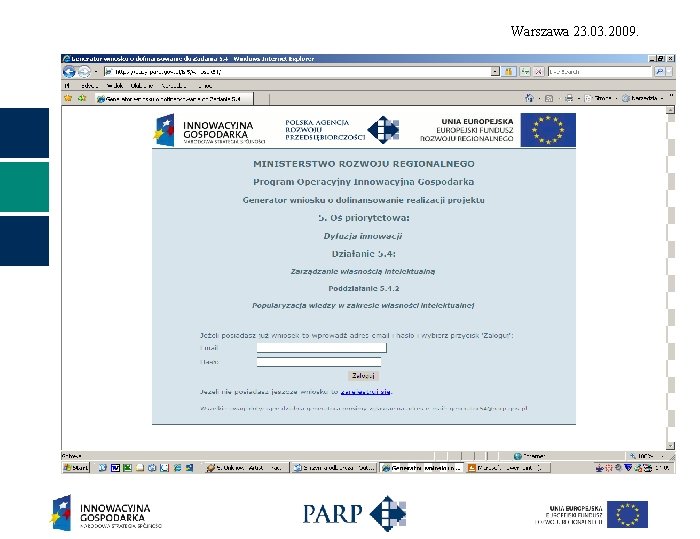Click the Windows Start button
The width and height of the screenshot is (700, 539).
(x=76, y=468)
